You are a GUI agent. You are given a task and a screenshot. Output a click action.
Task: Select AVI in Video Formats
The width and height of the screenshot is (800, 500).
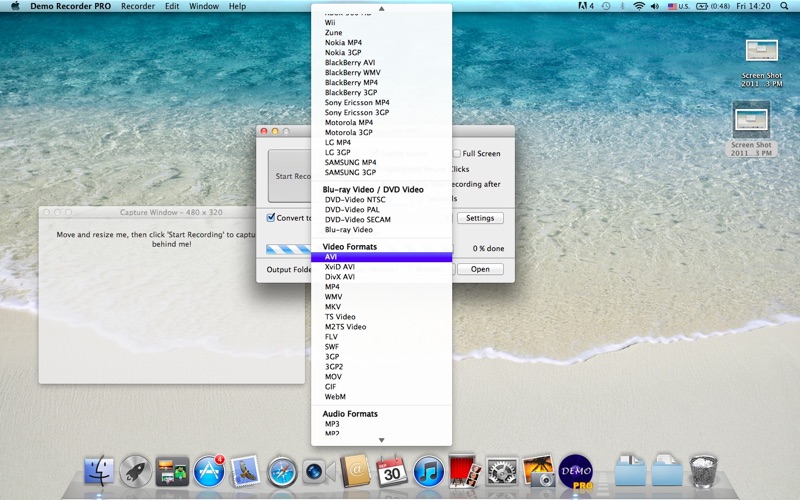click(382, 257)
